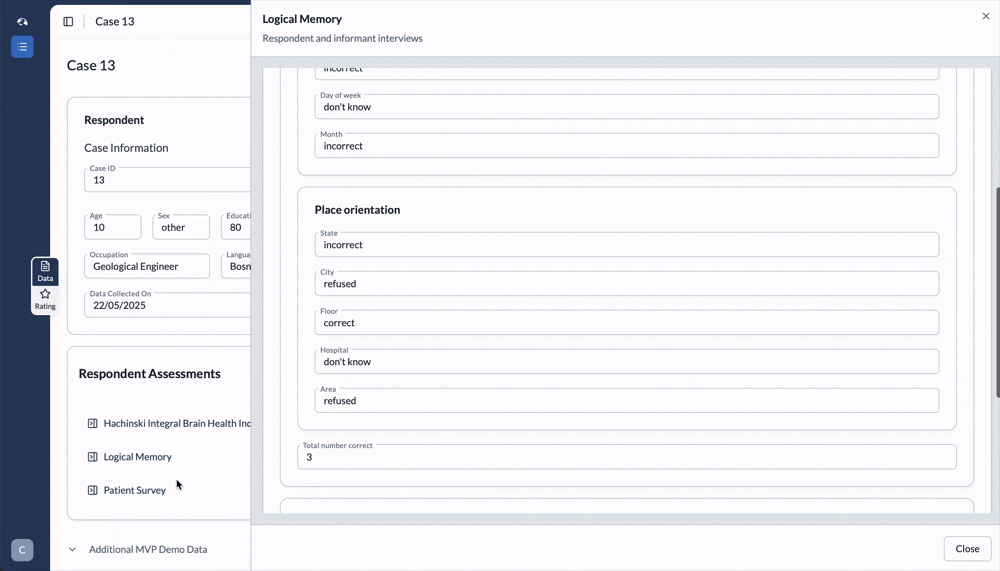Click the City field showing refused
This screenshot has height=571, width=1000.
click(626, 283)
